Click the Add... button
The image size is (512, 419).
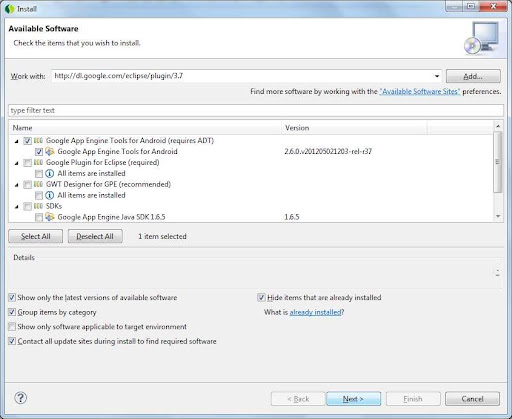coord(473,76)
